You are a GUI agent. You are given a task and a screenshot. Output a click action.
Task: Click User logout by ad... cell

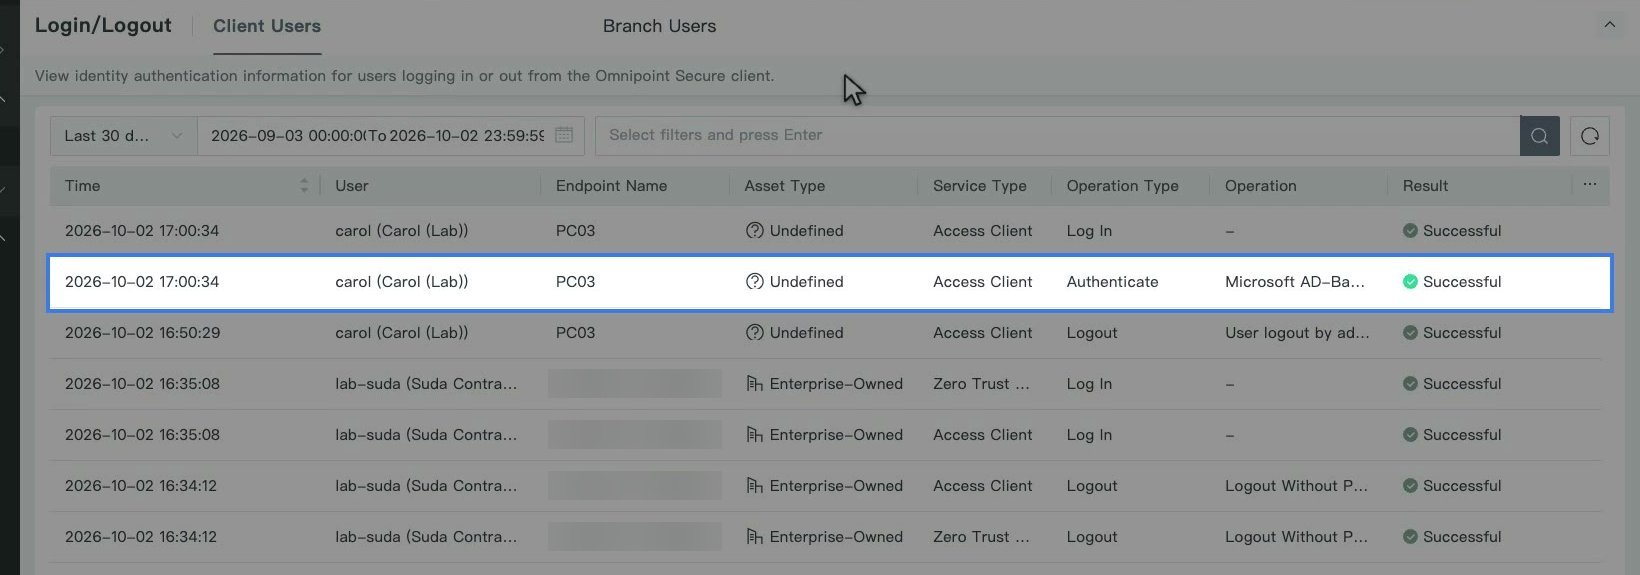coord(1297,333)
